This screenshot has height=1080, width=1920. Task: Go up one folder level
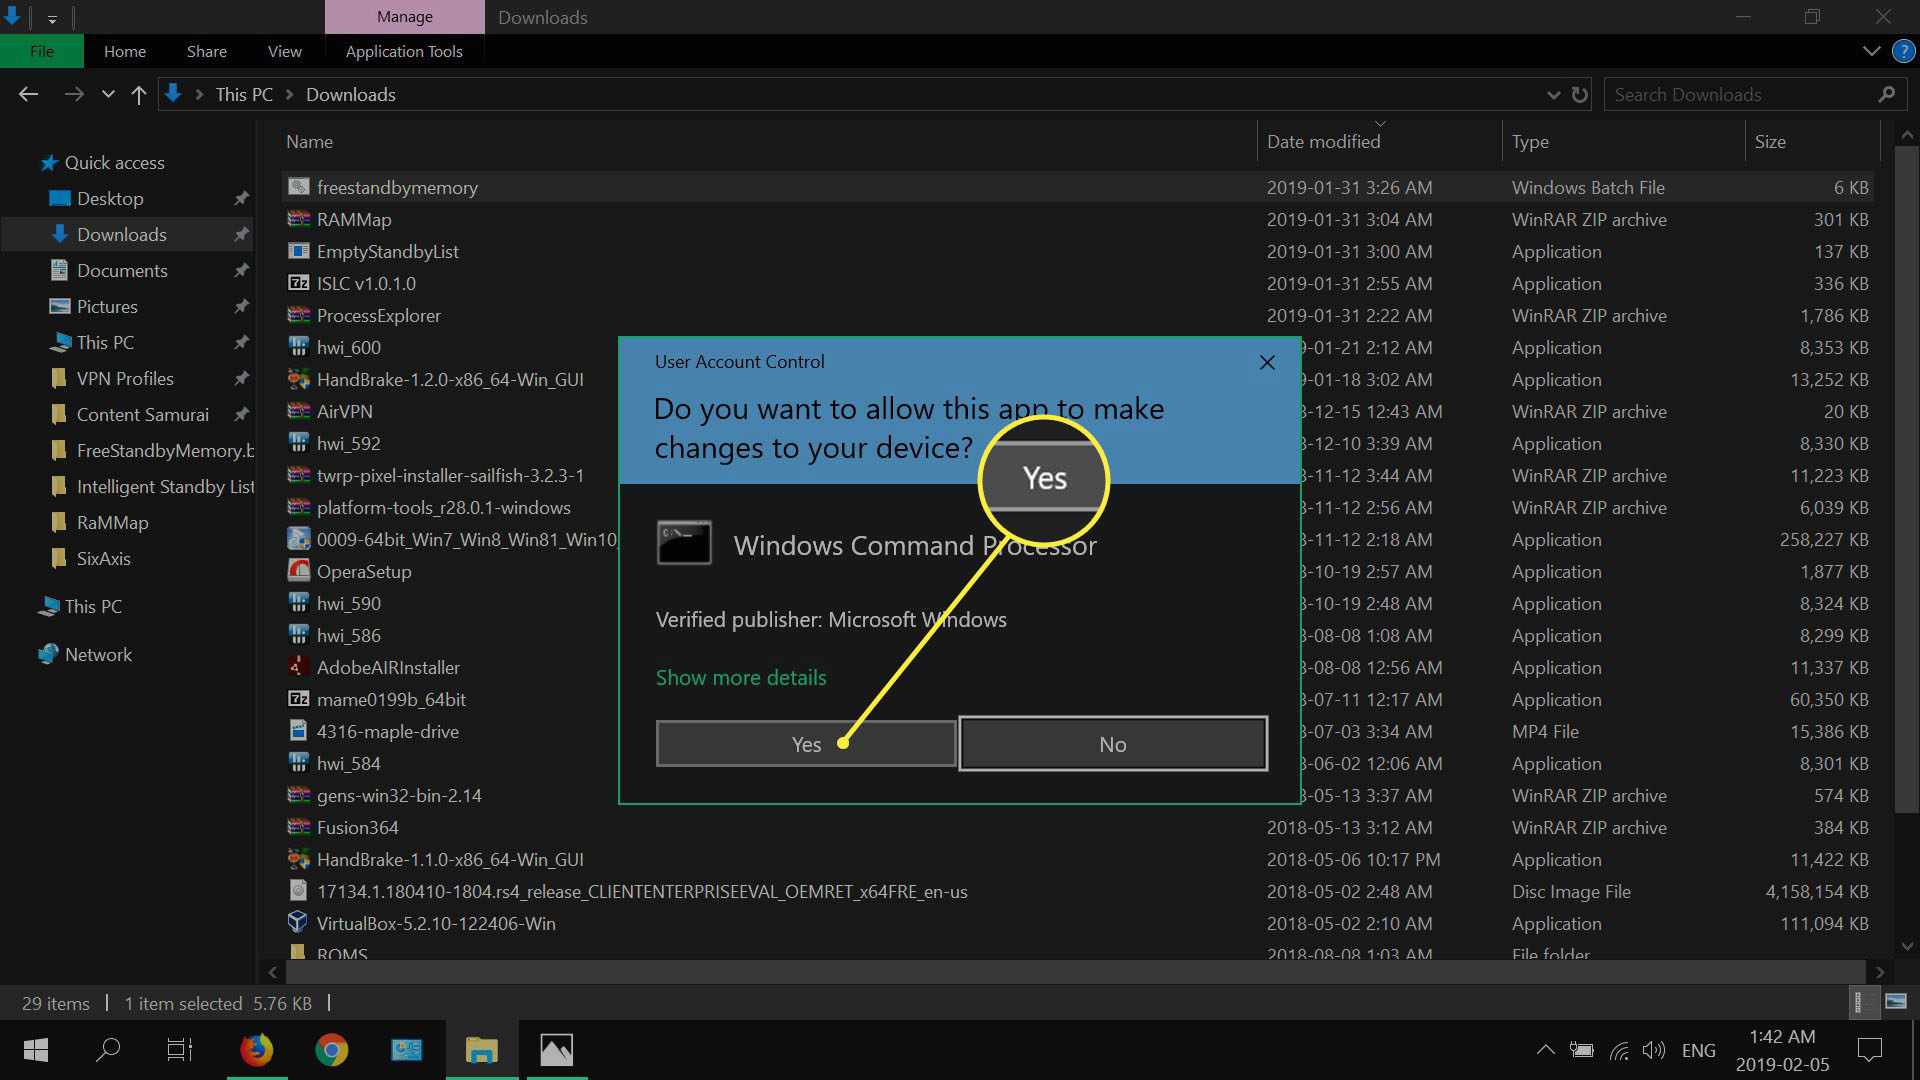[139, 94]
